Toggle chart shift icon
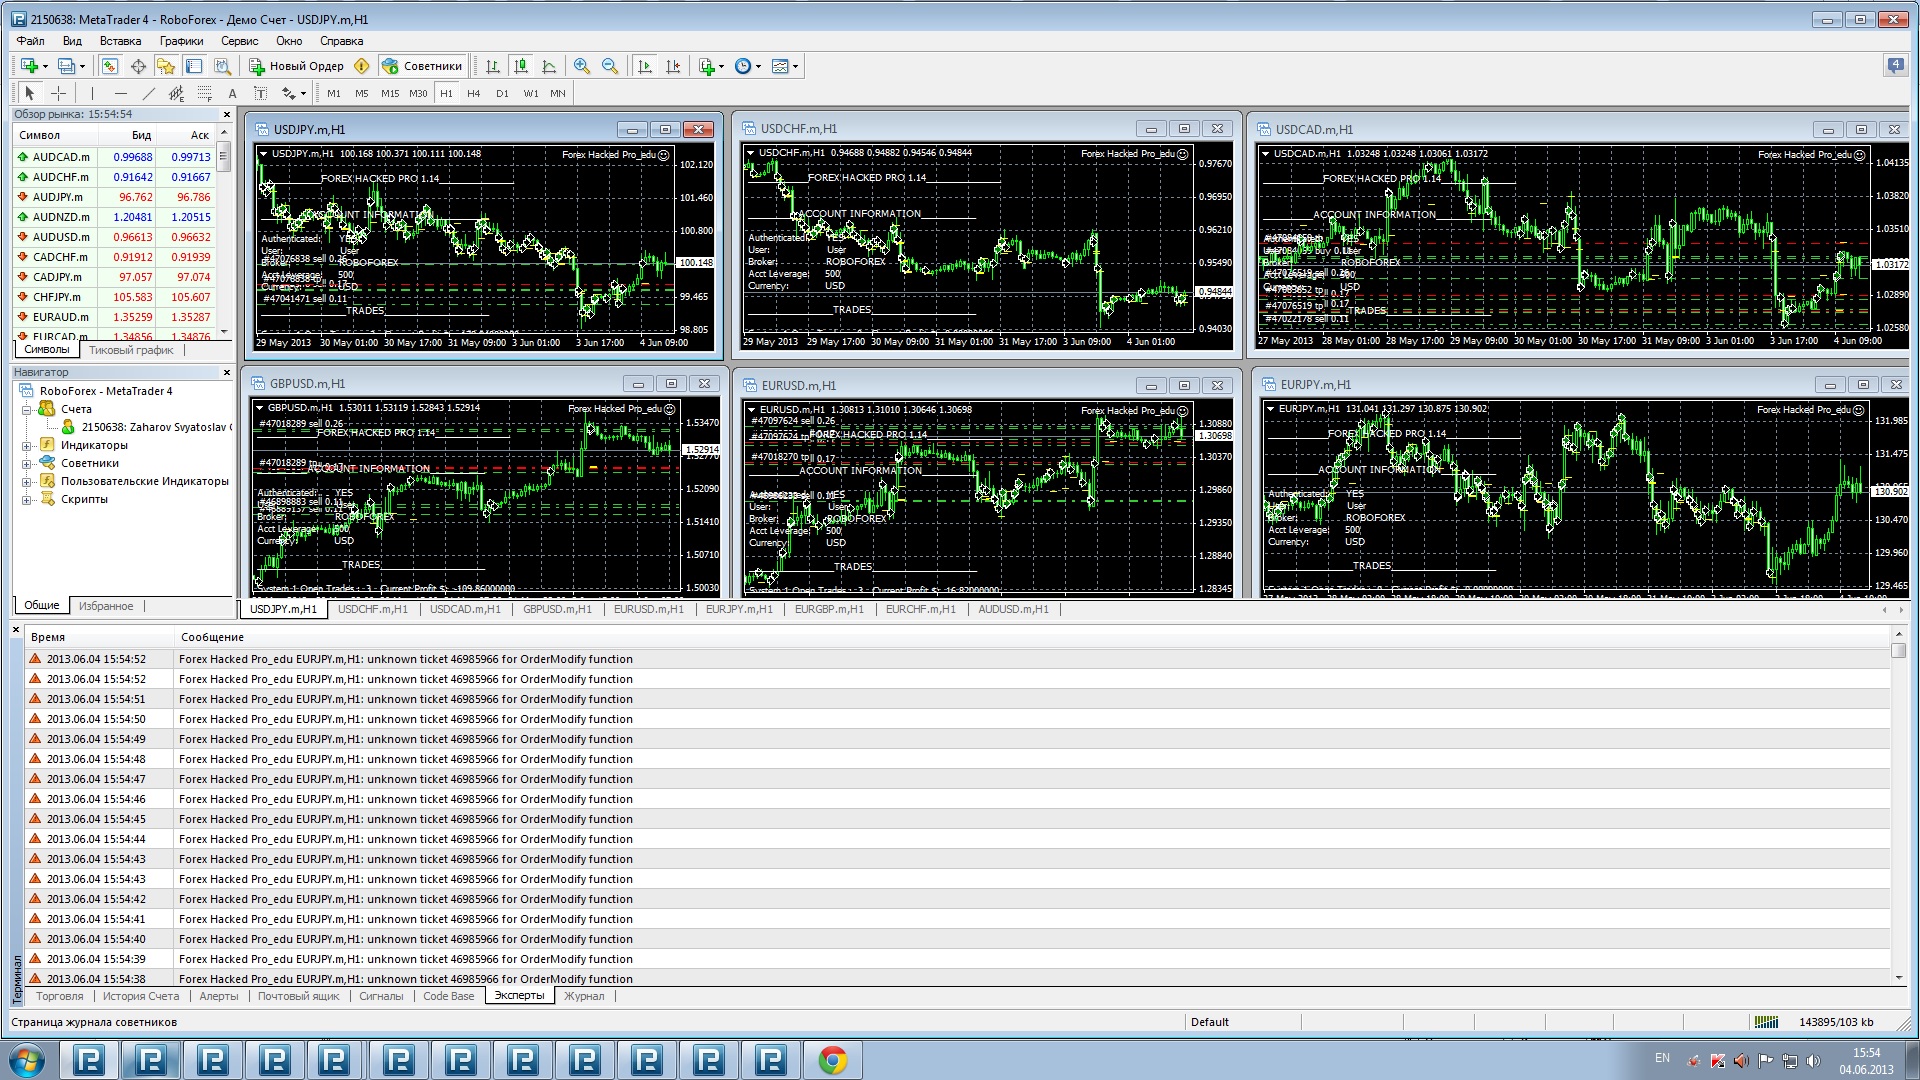The width and height of the screenshot is (1920, 1080). coord(673,66)
